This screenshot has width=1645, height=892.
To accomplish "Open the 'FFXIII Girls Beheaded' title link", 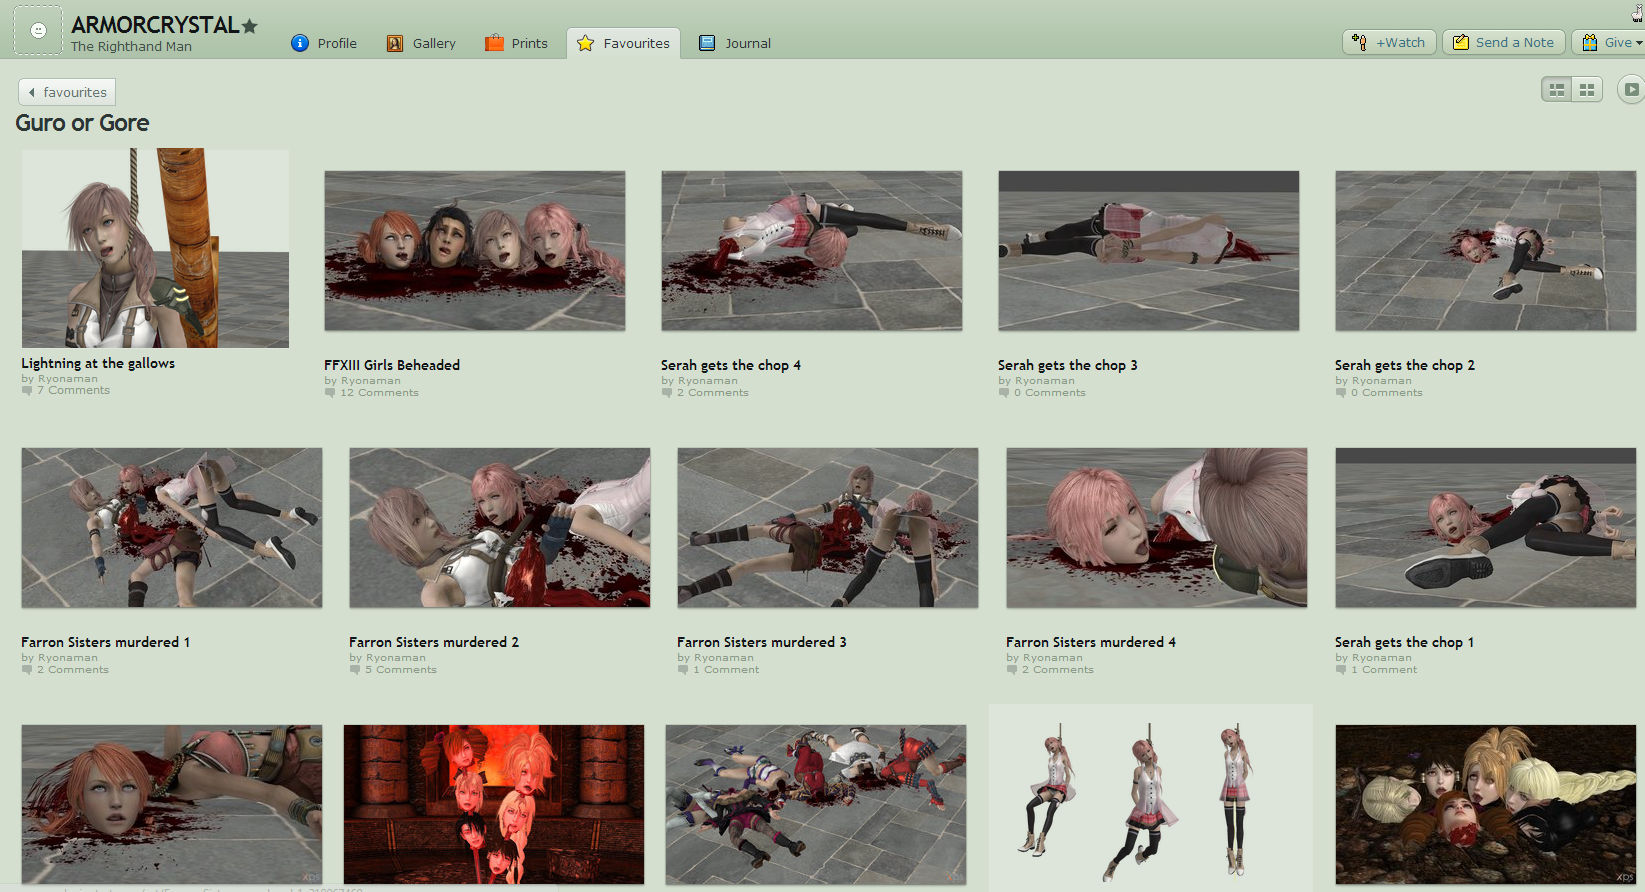I will coord(392,365).
